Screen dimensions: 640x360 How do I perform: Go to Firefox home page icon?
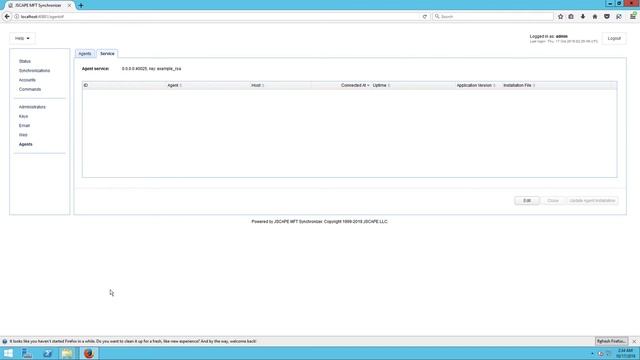click(x=595, y=17)
